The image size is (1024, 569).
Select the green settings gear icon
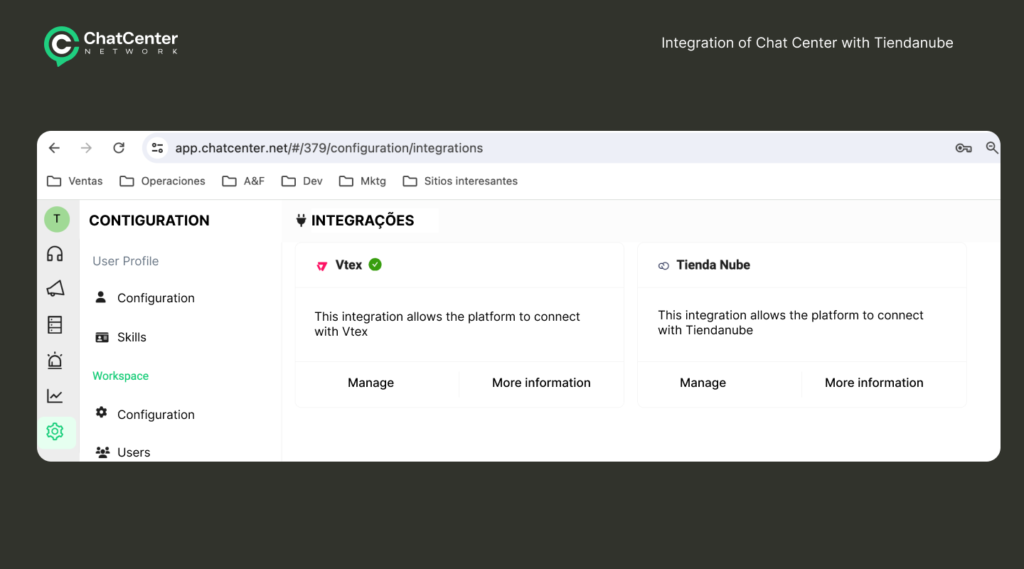[55, 431]
